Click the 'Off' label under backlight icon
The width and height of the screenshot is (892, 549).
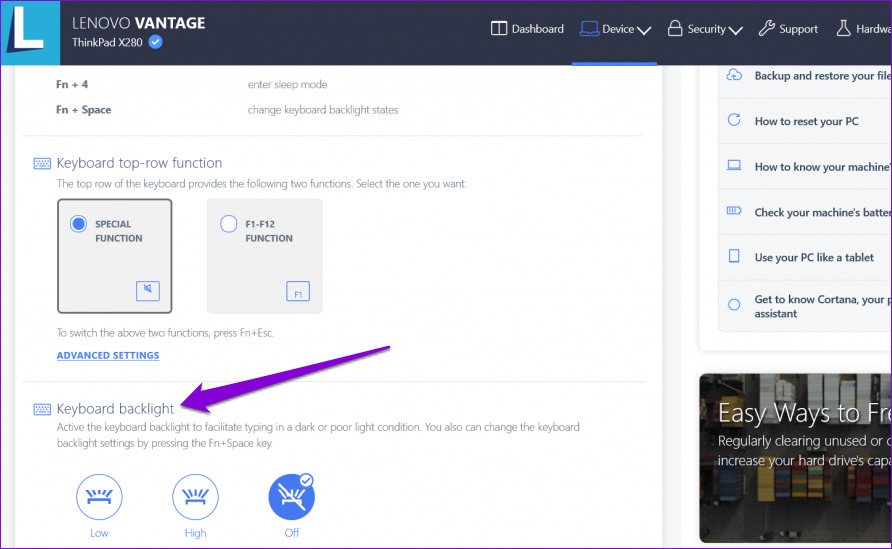click(x=292, y=533)
